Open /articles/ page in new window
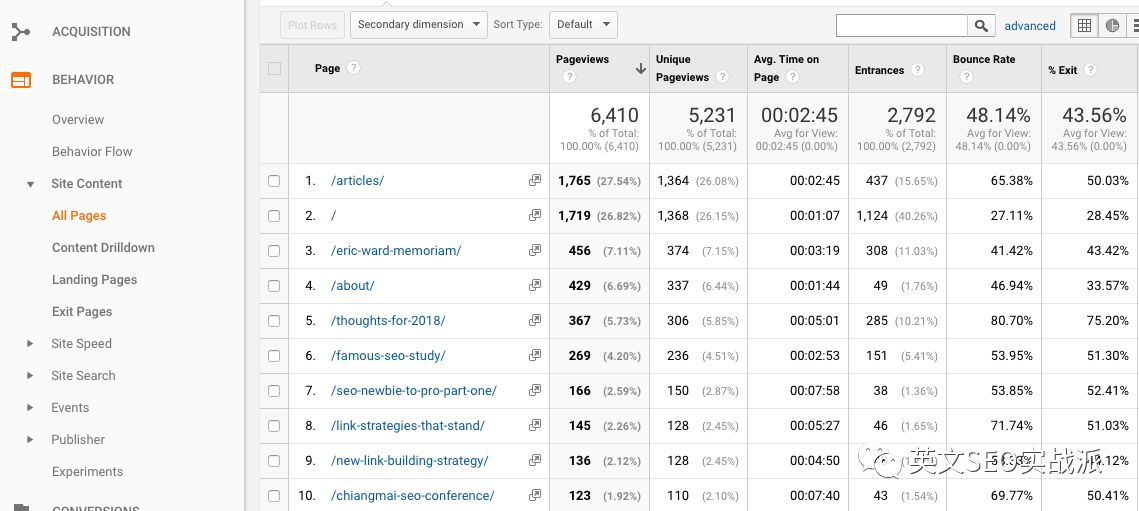 535,180
